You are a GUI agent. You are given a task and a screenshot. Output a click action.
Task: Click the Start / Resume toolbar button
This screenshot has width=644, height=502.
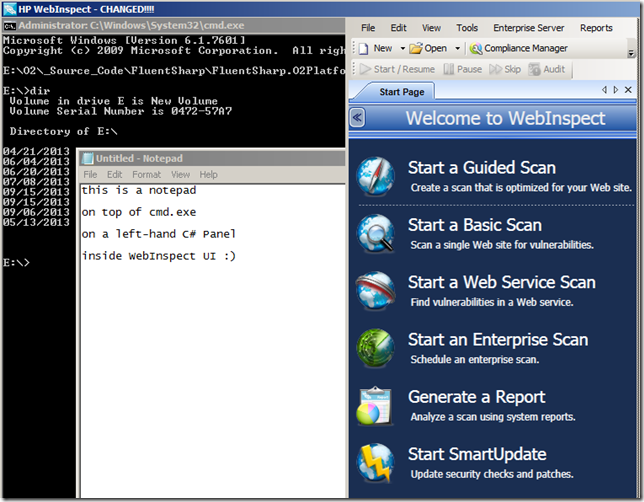397,69
